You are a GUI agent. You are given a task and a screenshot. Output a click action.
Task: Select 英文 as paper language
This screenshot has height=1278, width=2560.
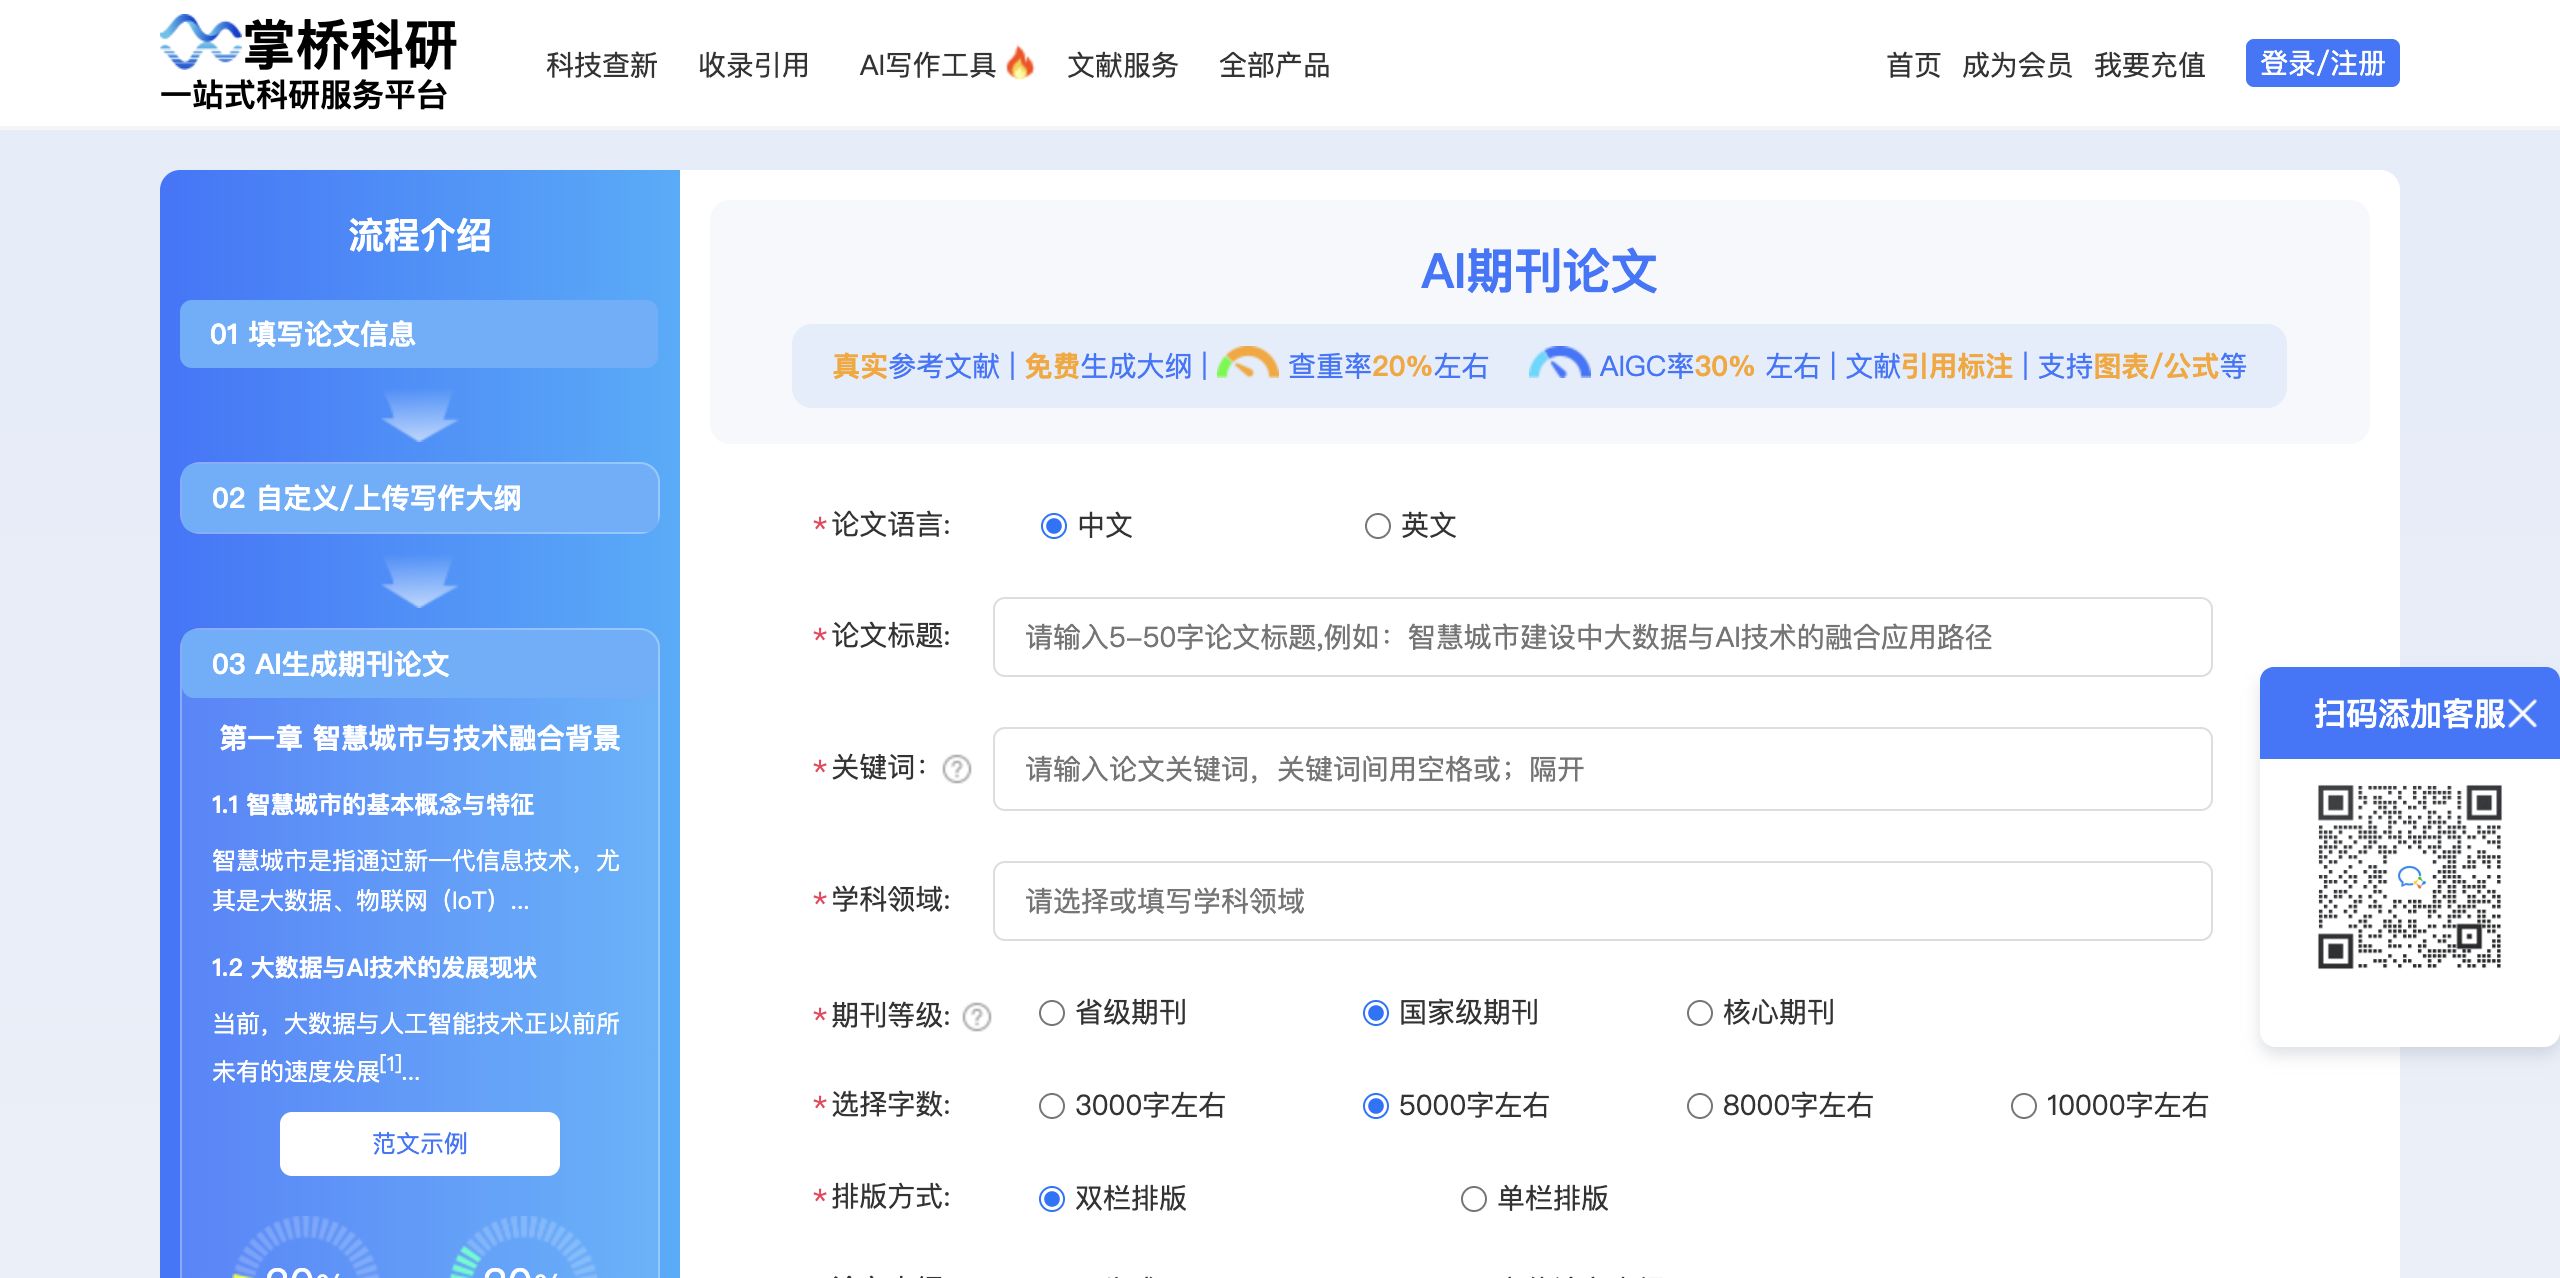(x=1378, y=526)
